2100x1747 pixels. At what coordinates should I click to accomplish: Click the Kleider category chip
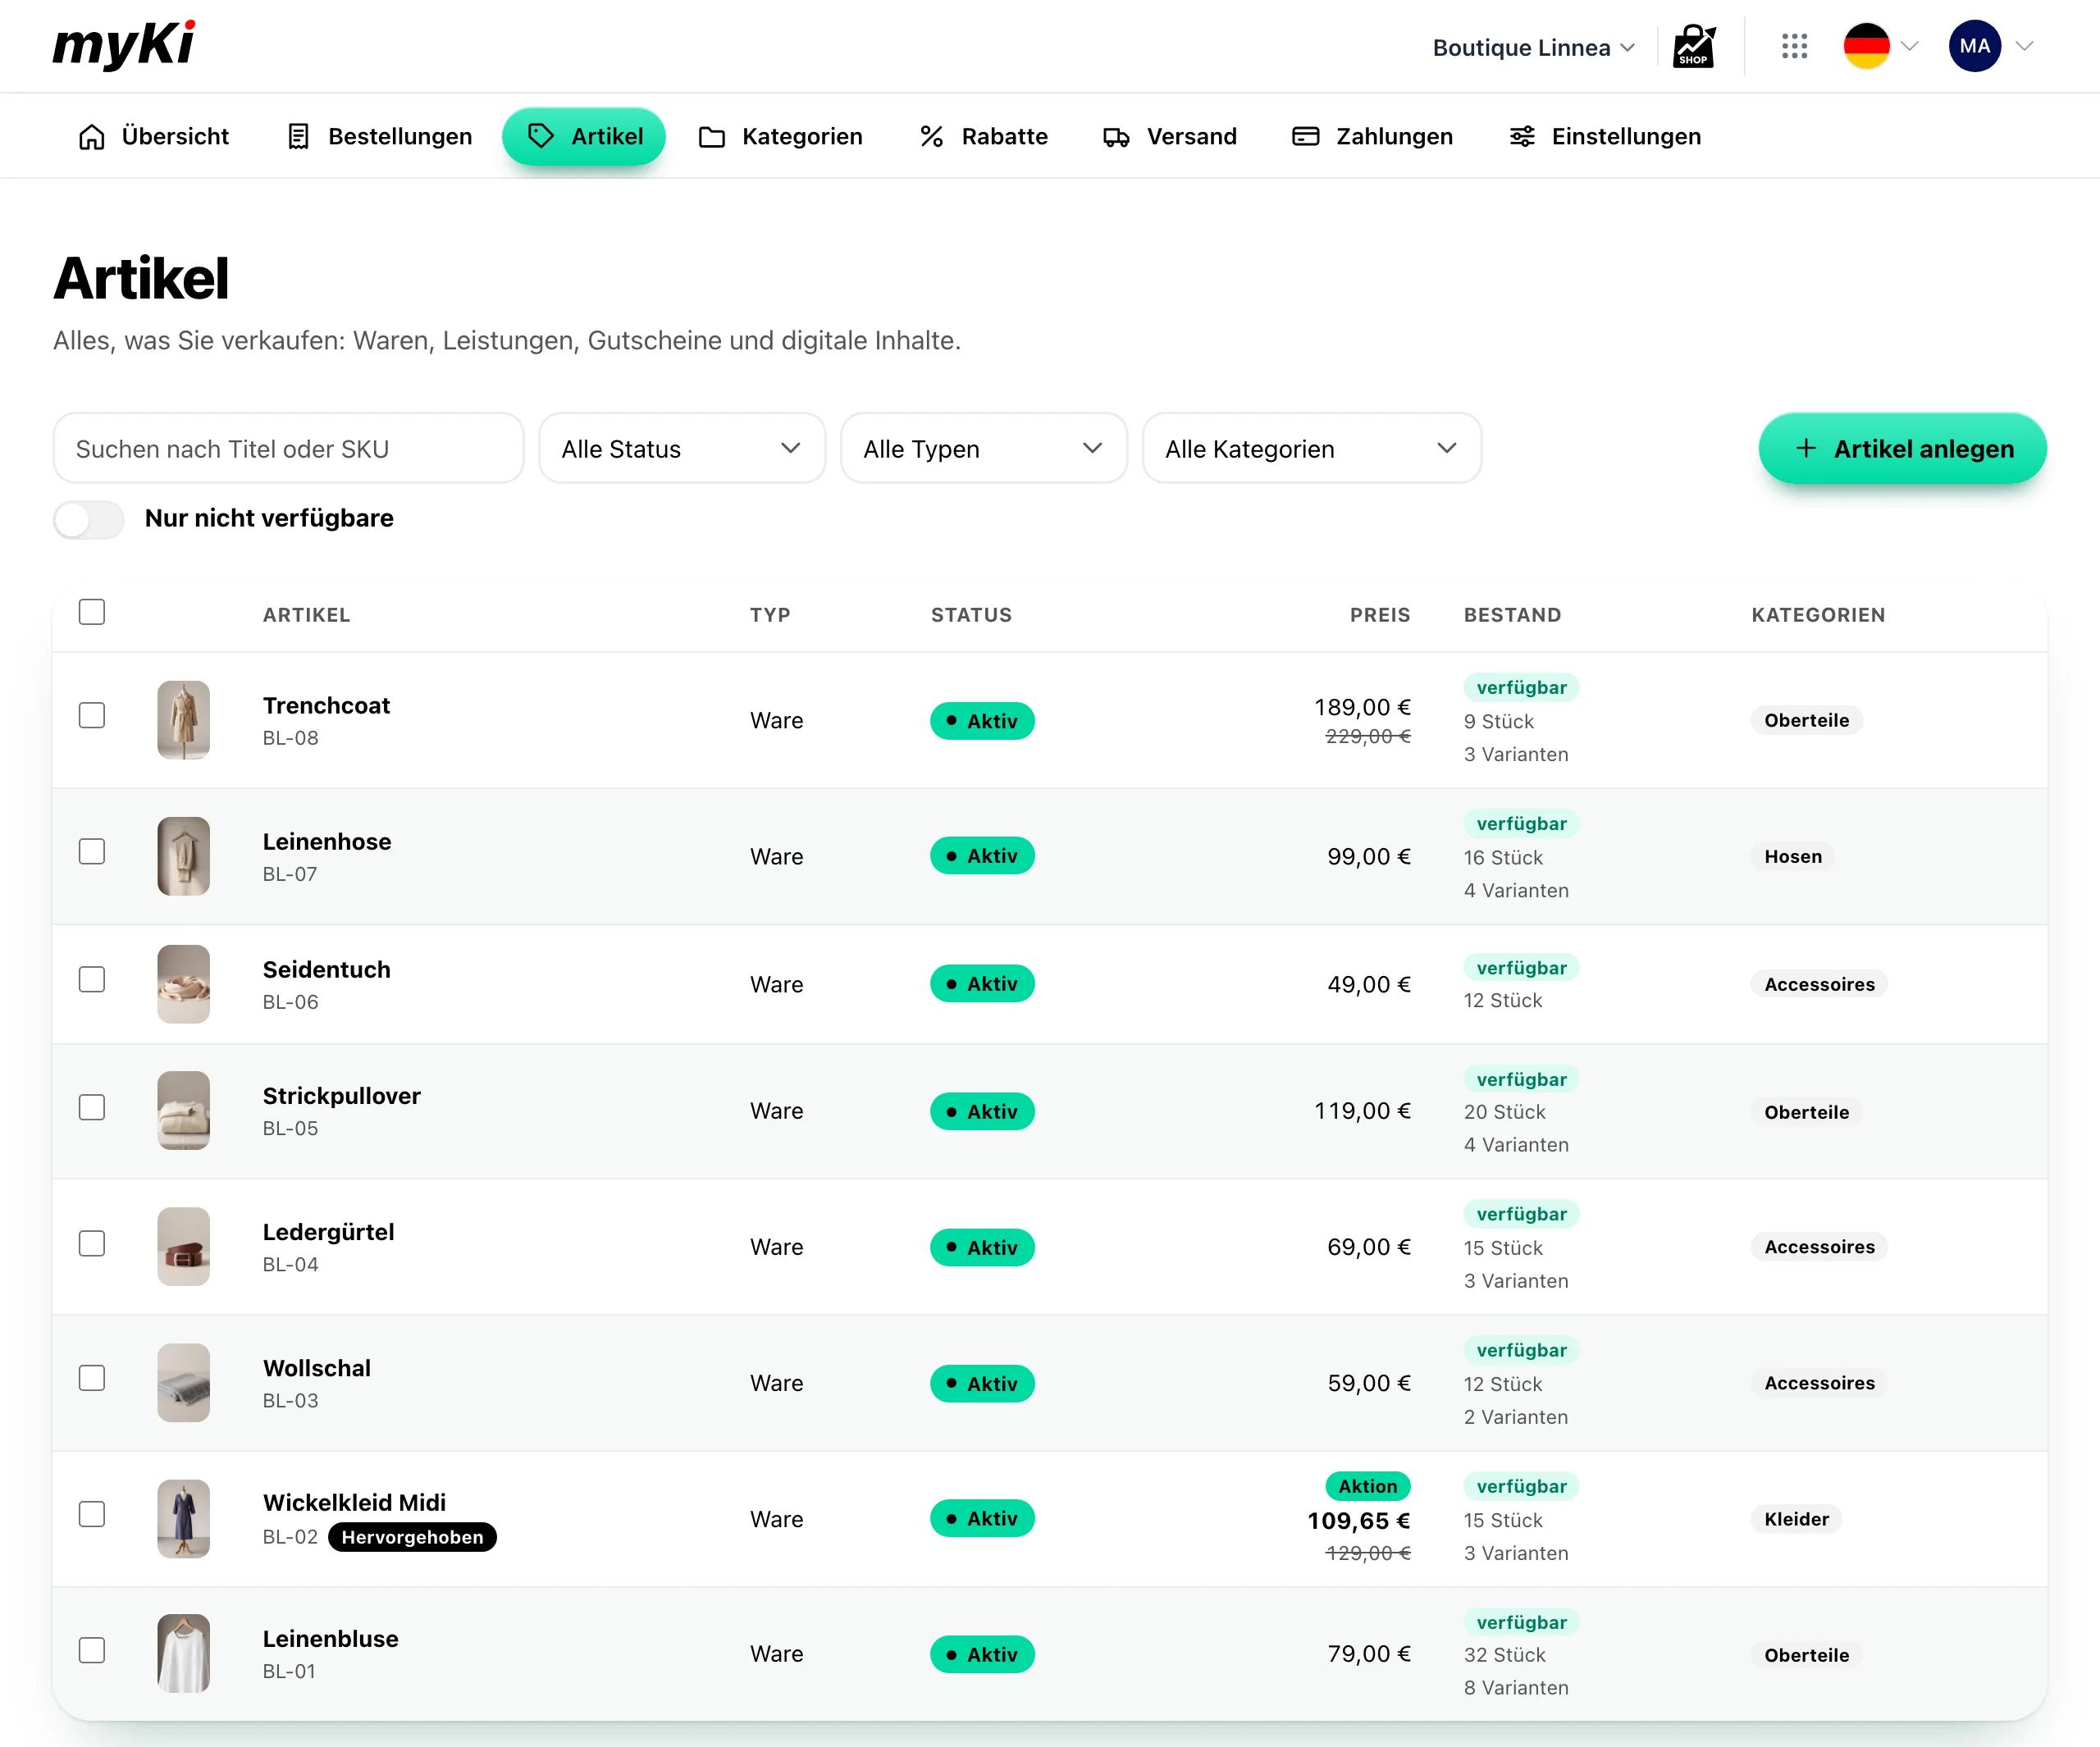pos(1797,1520)
